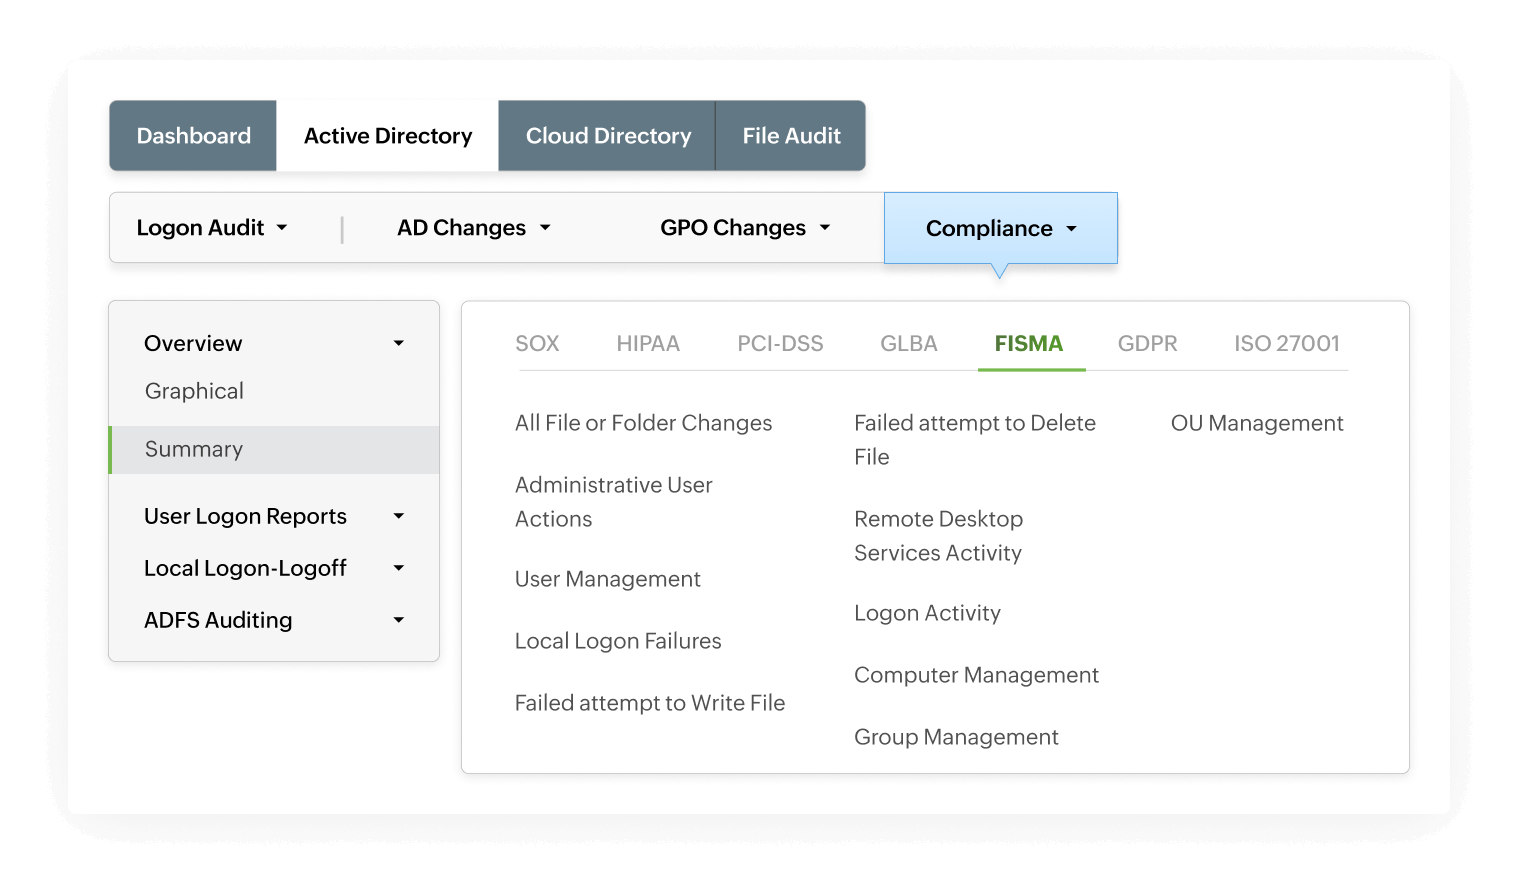This screenshot has width=1518, height=890.
Task: Select Graphical view under Overview
Action: coord(193,391)
